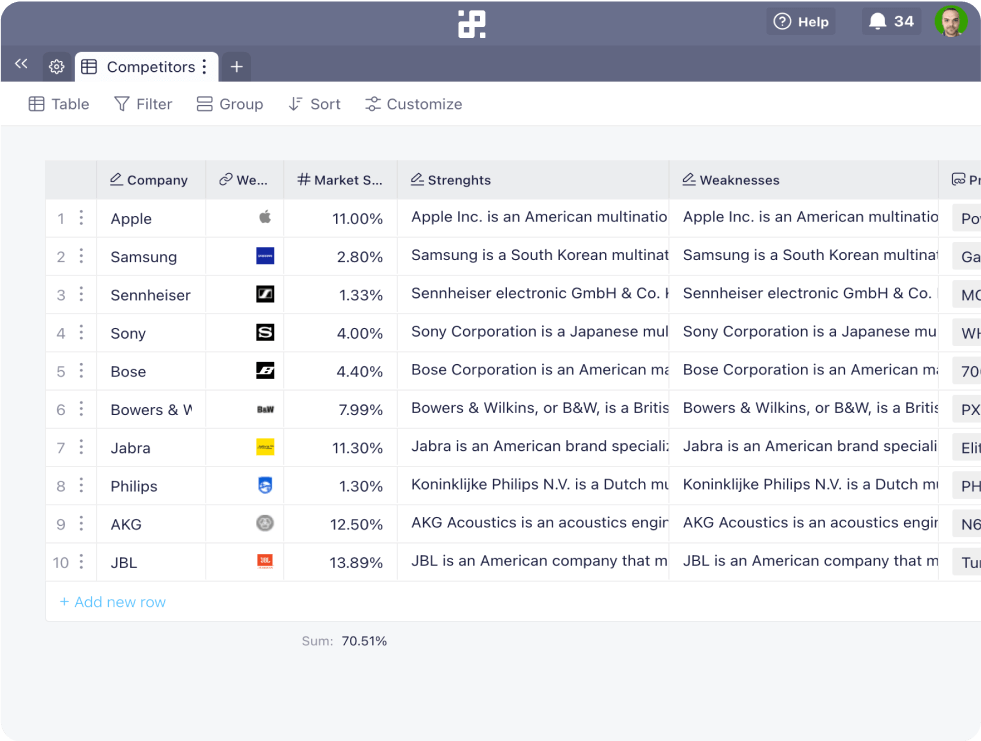The width and height of the screenshot is (981, 741).
Task: Click the B&W website logo icon
Action: (265, 409)
